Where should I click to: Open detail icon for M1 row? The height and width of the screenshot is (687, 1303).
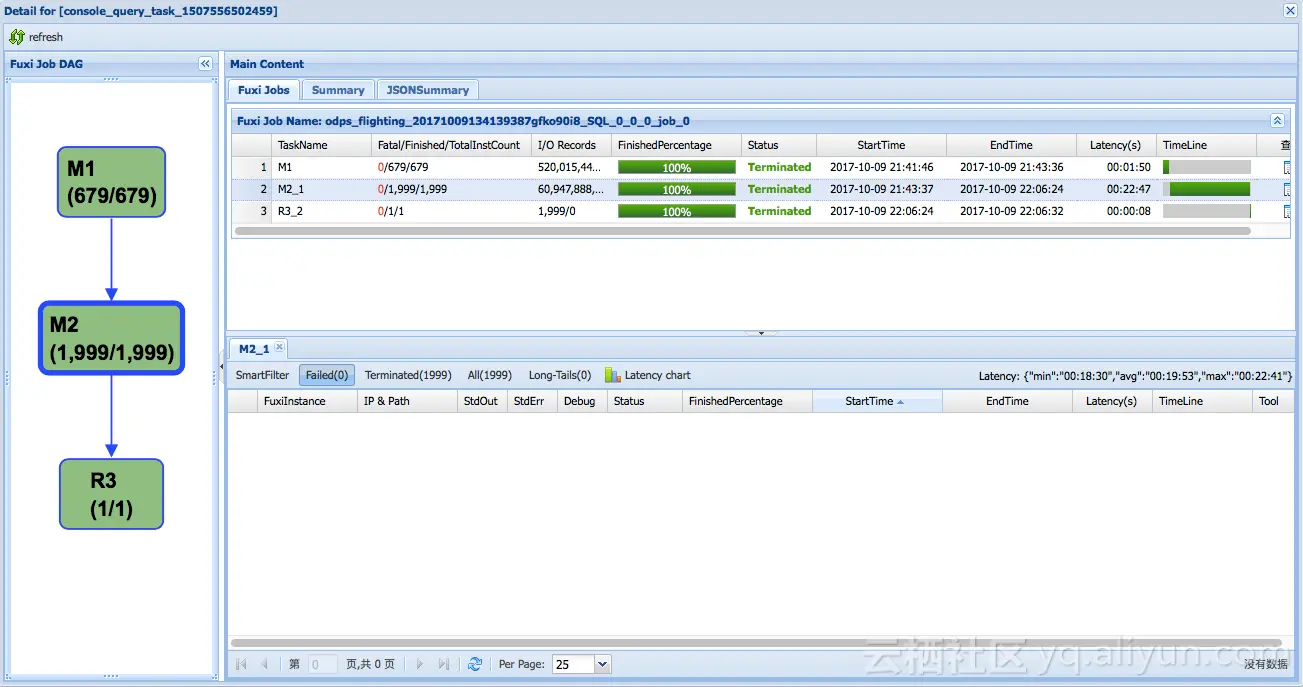point(1287,168)
